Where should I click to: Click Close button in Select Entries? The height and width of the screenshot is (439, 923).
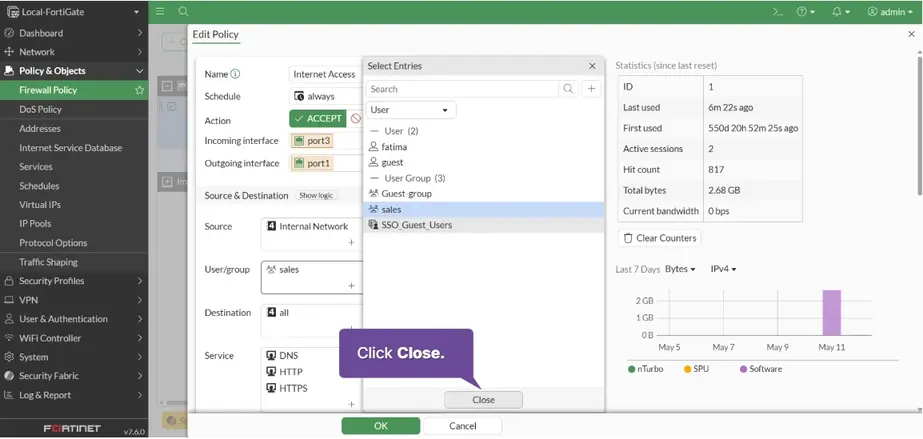coord(483,400)
